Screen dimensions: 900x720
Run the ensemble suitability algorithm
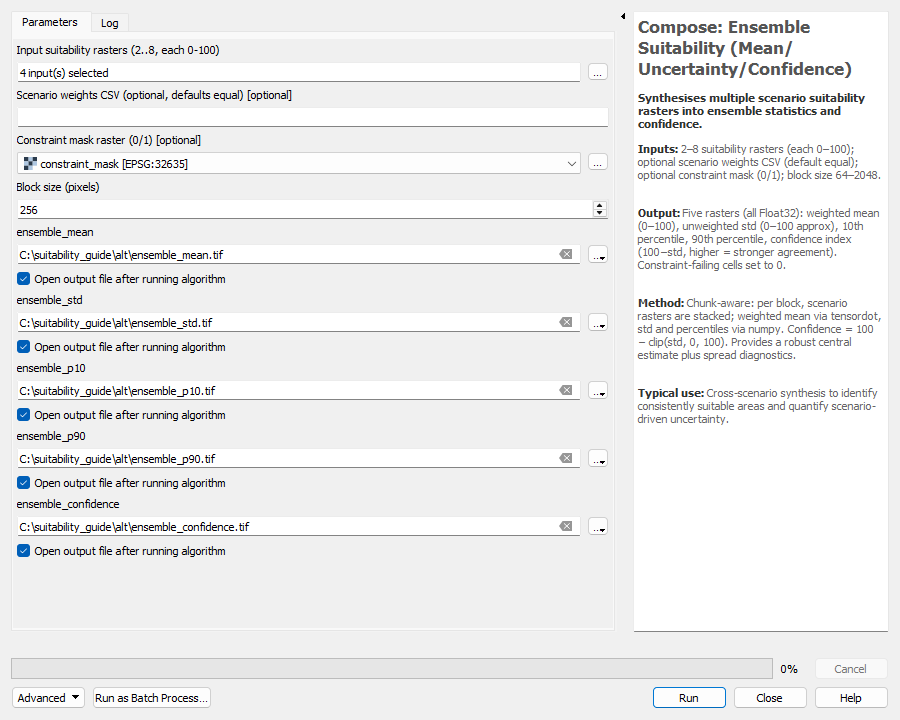point(689,698)
